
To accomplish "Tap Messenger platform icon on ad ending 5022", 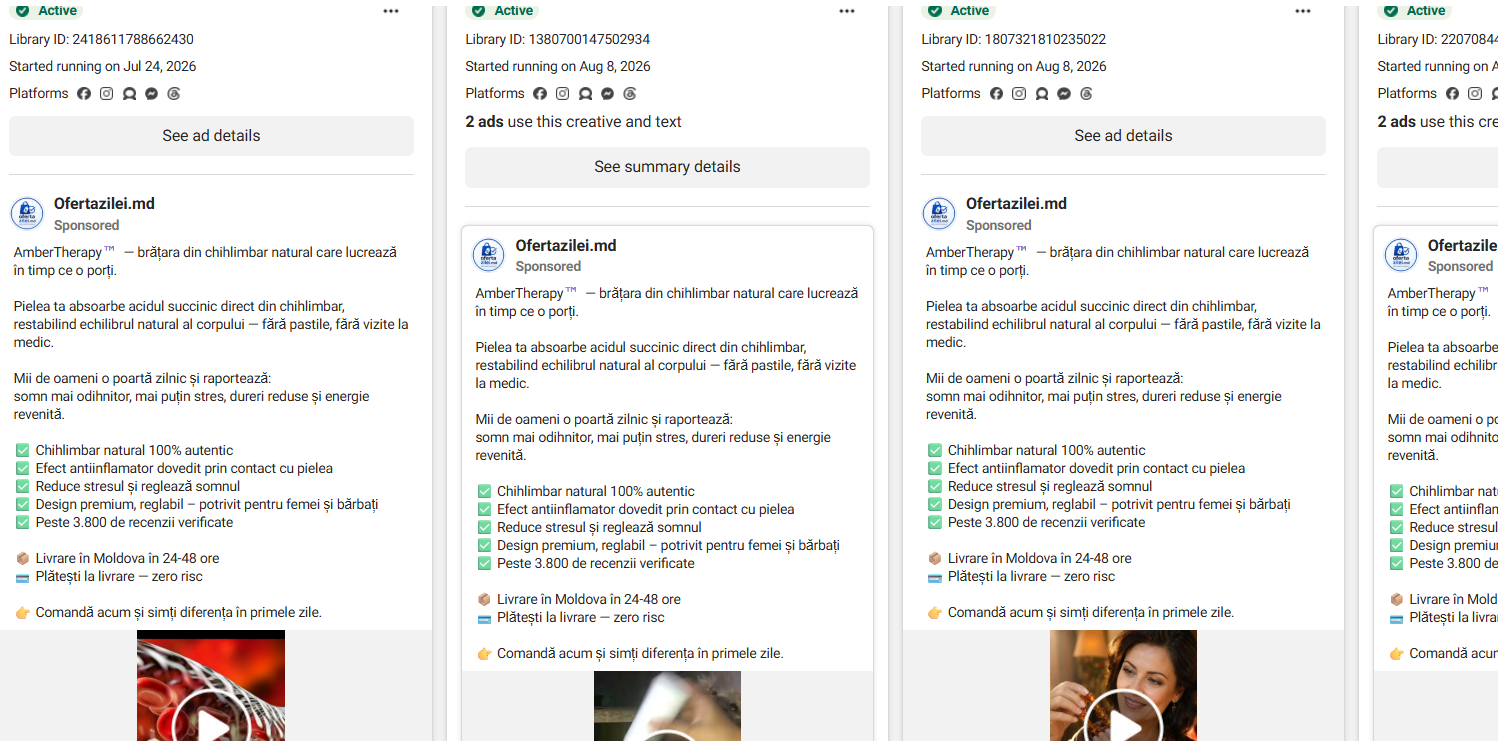I will (1064, 94).
